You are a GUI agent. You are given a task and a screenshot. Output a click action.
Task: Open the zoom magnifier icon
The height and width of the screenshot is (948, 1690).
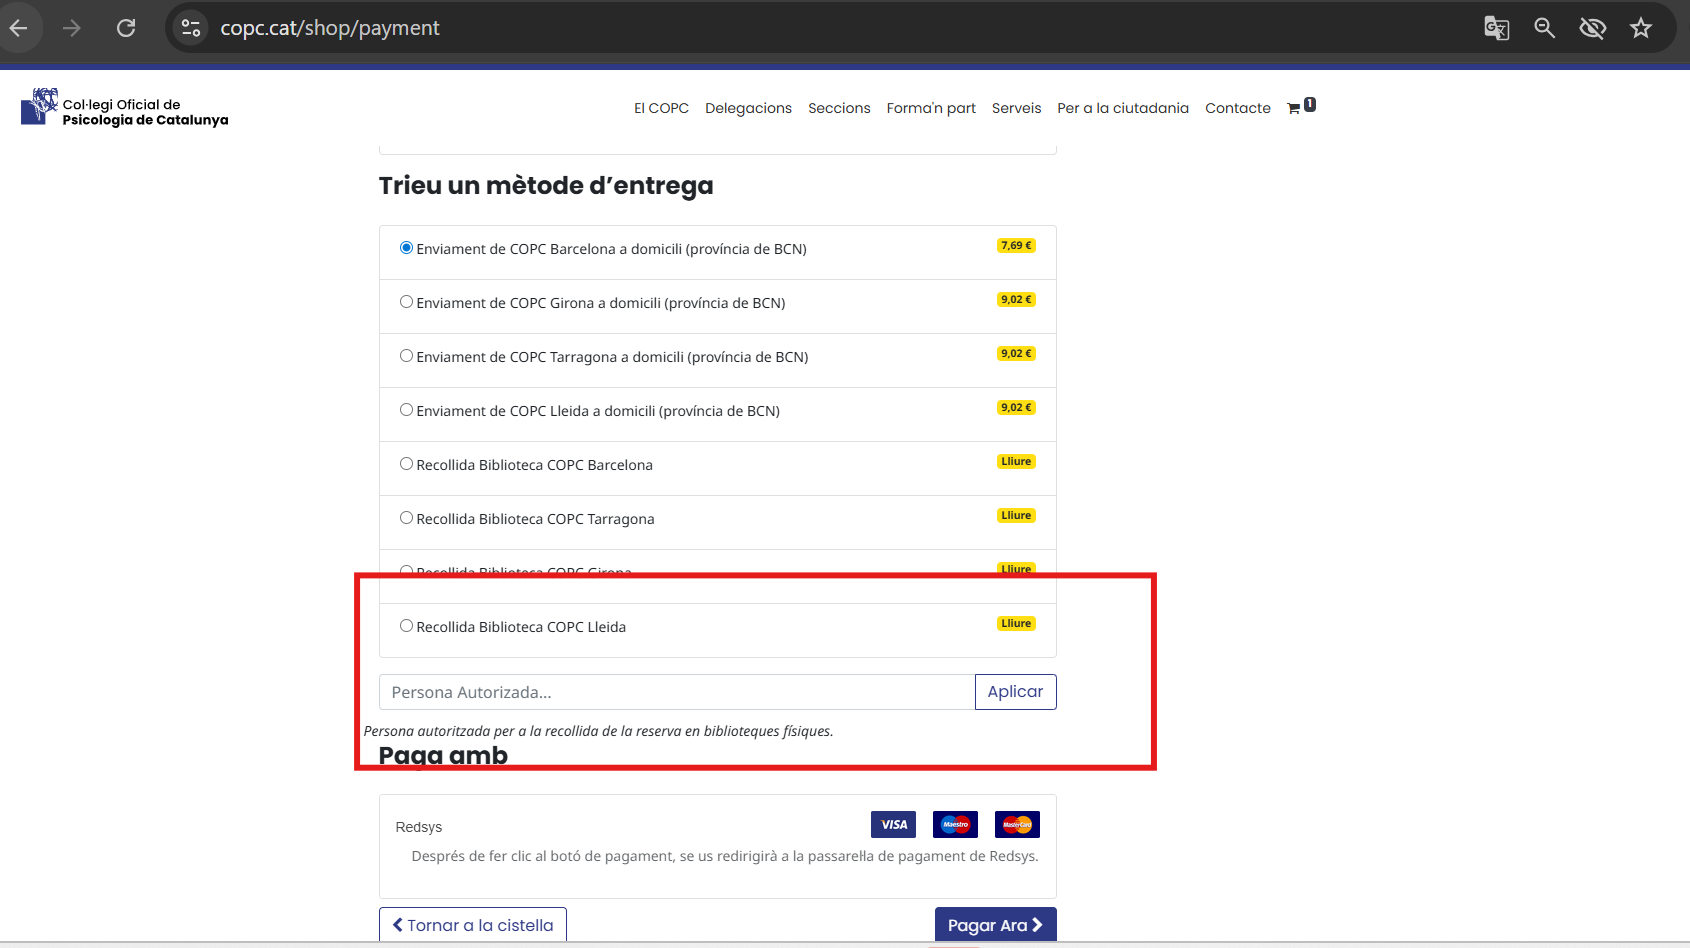1544,28
